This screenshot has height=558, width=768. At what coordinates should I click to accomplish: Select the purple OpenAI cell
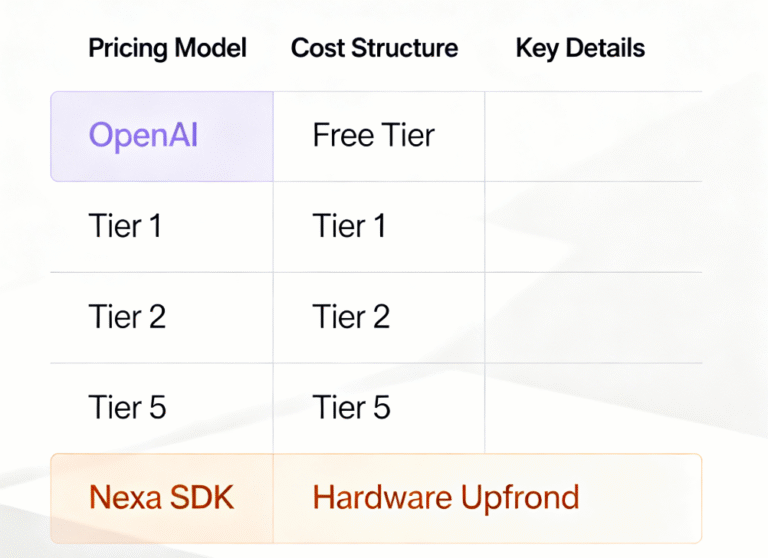(162, 136)
